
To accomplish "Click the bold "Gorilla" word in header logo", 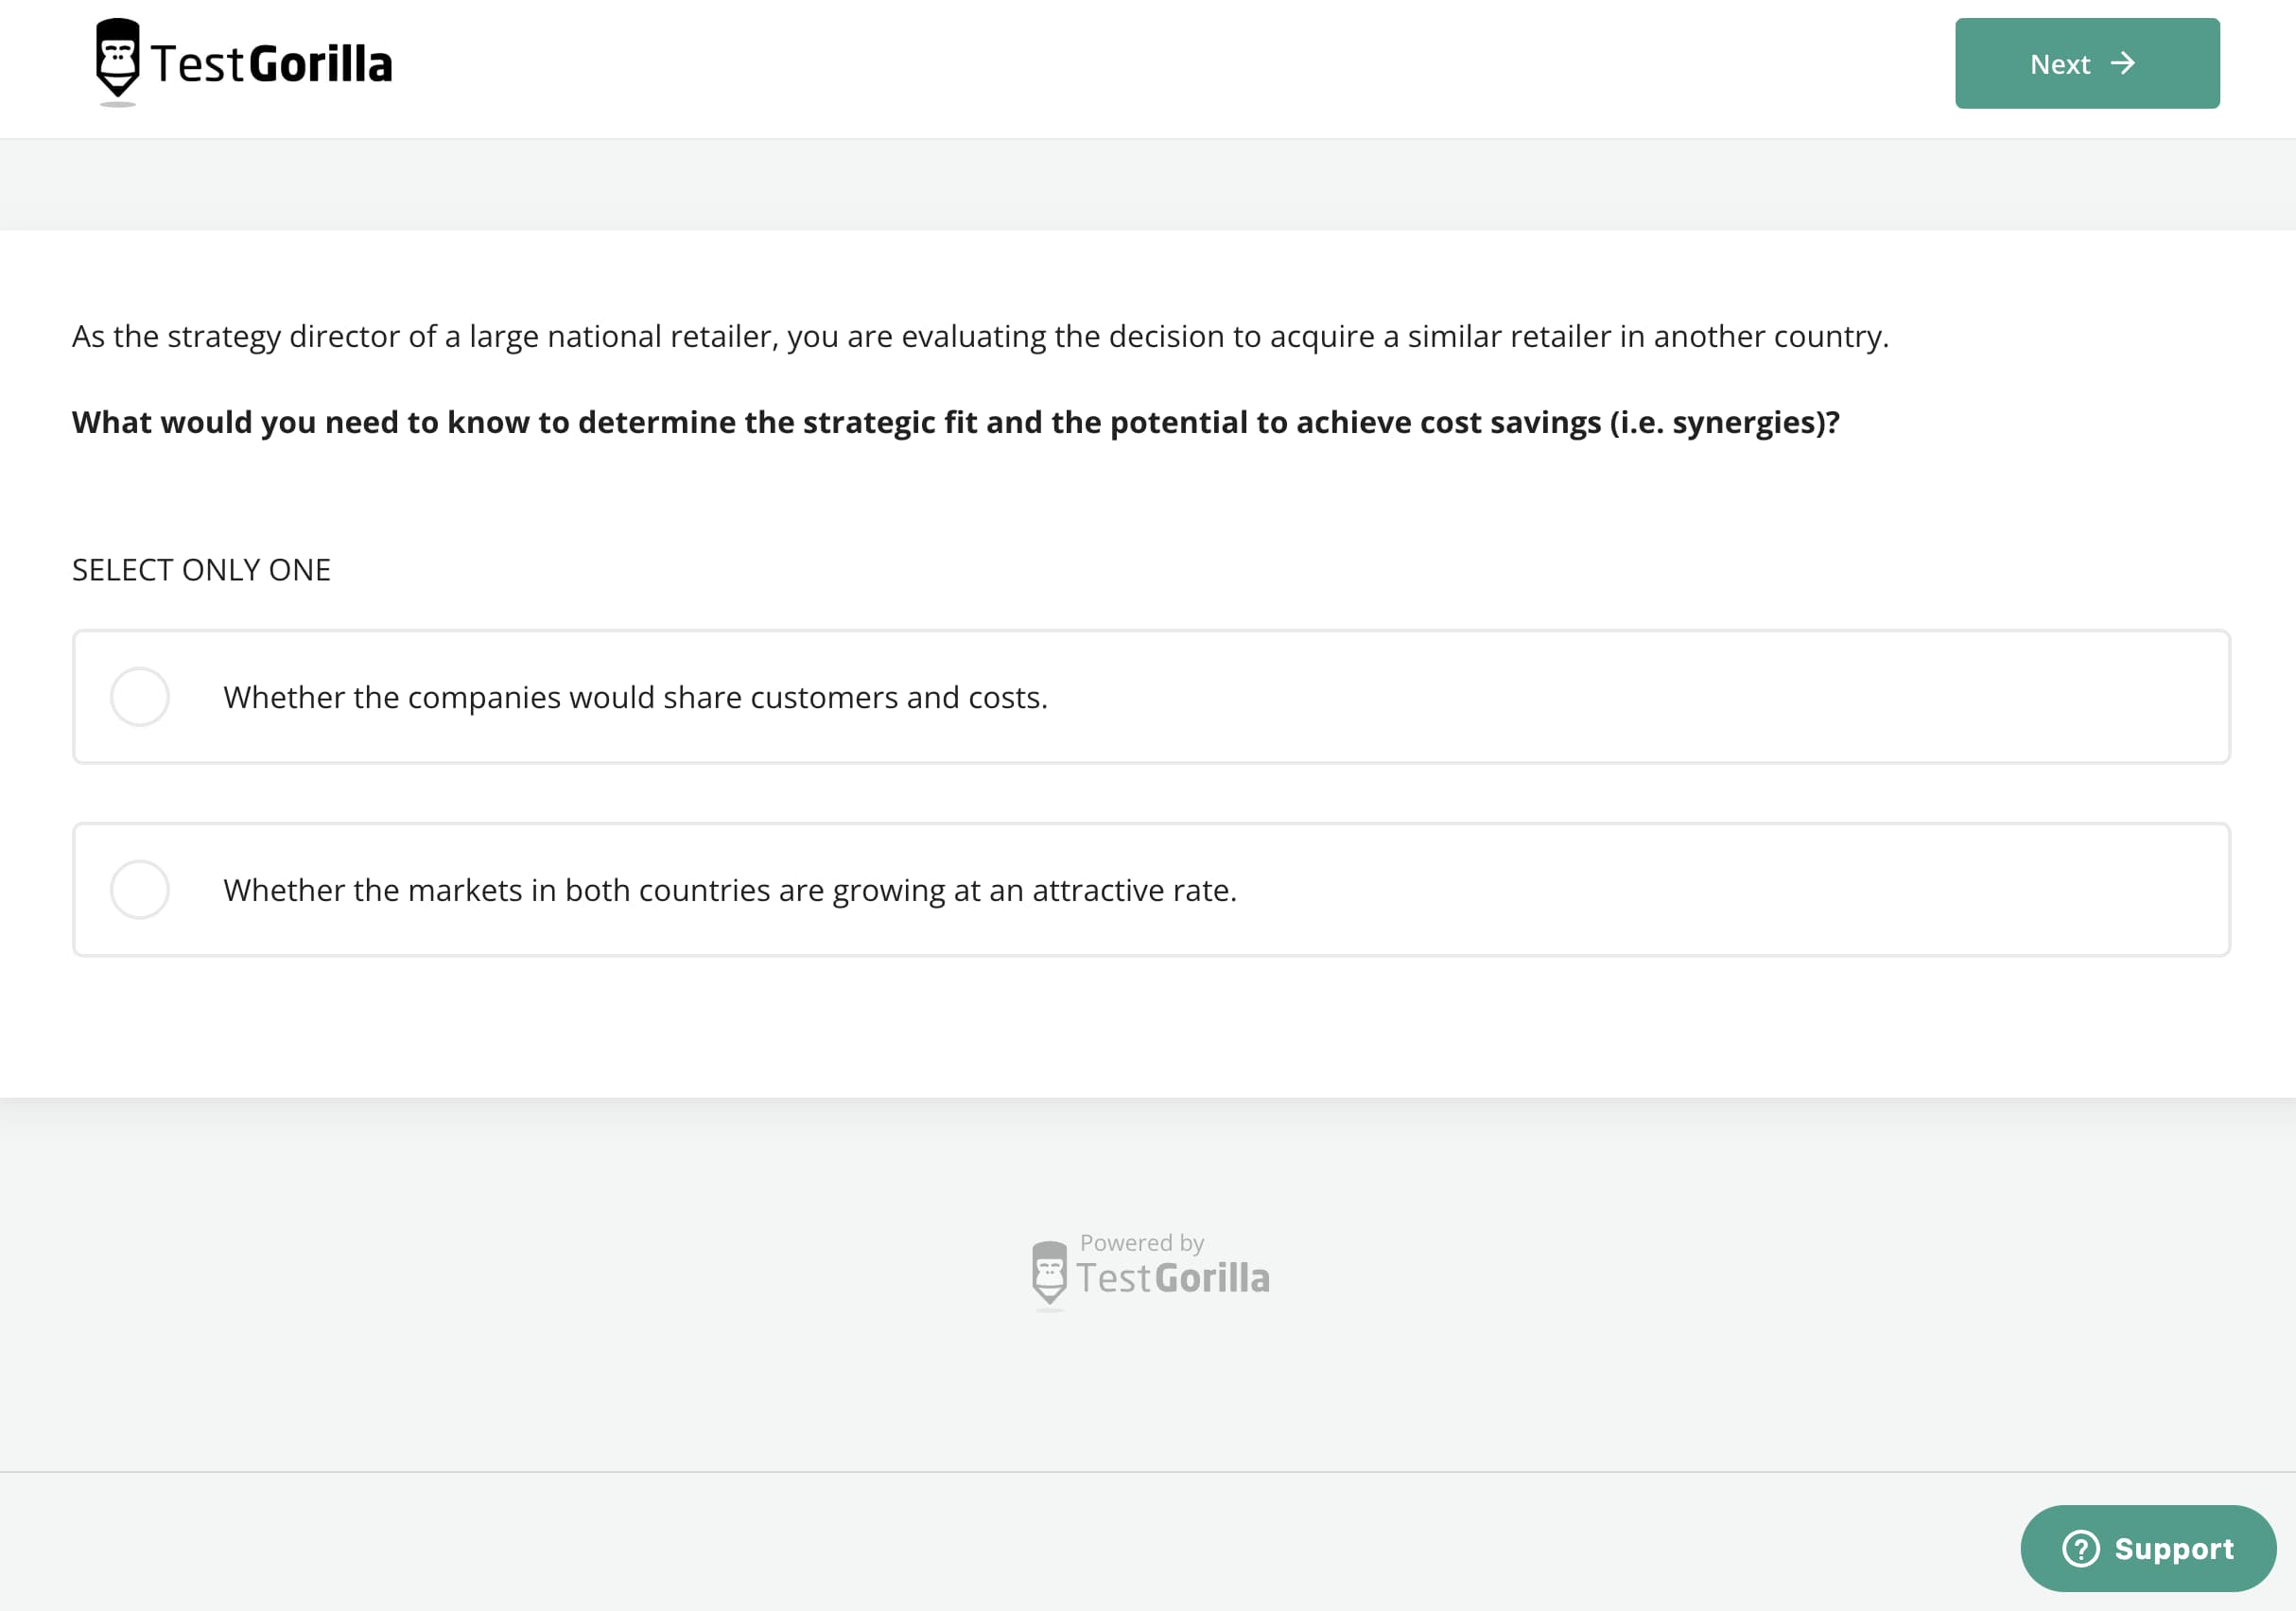I will 320,64.
